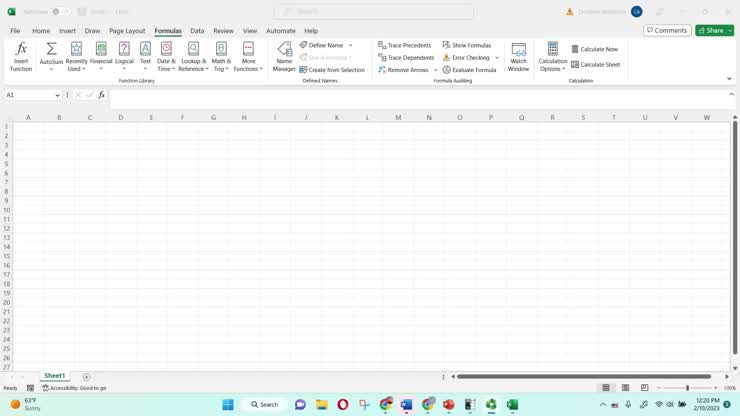Toggle the AutoSave switch
This screenshot has width=740, height=416.
click(61, 12)
